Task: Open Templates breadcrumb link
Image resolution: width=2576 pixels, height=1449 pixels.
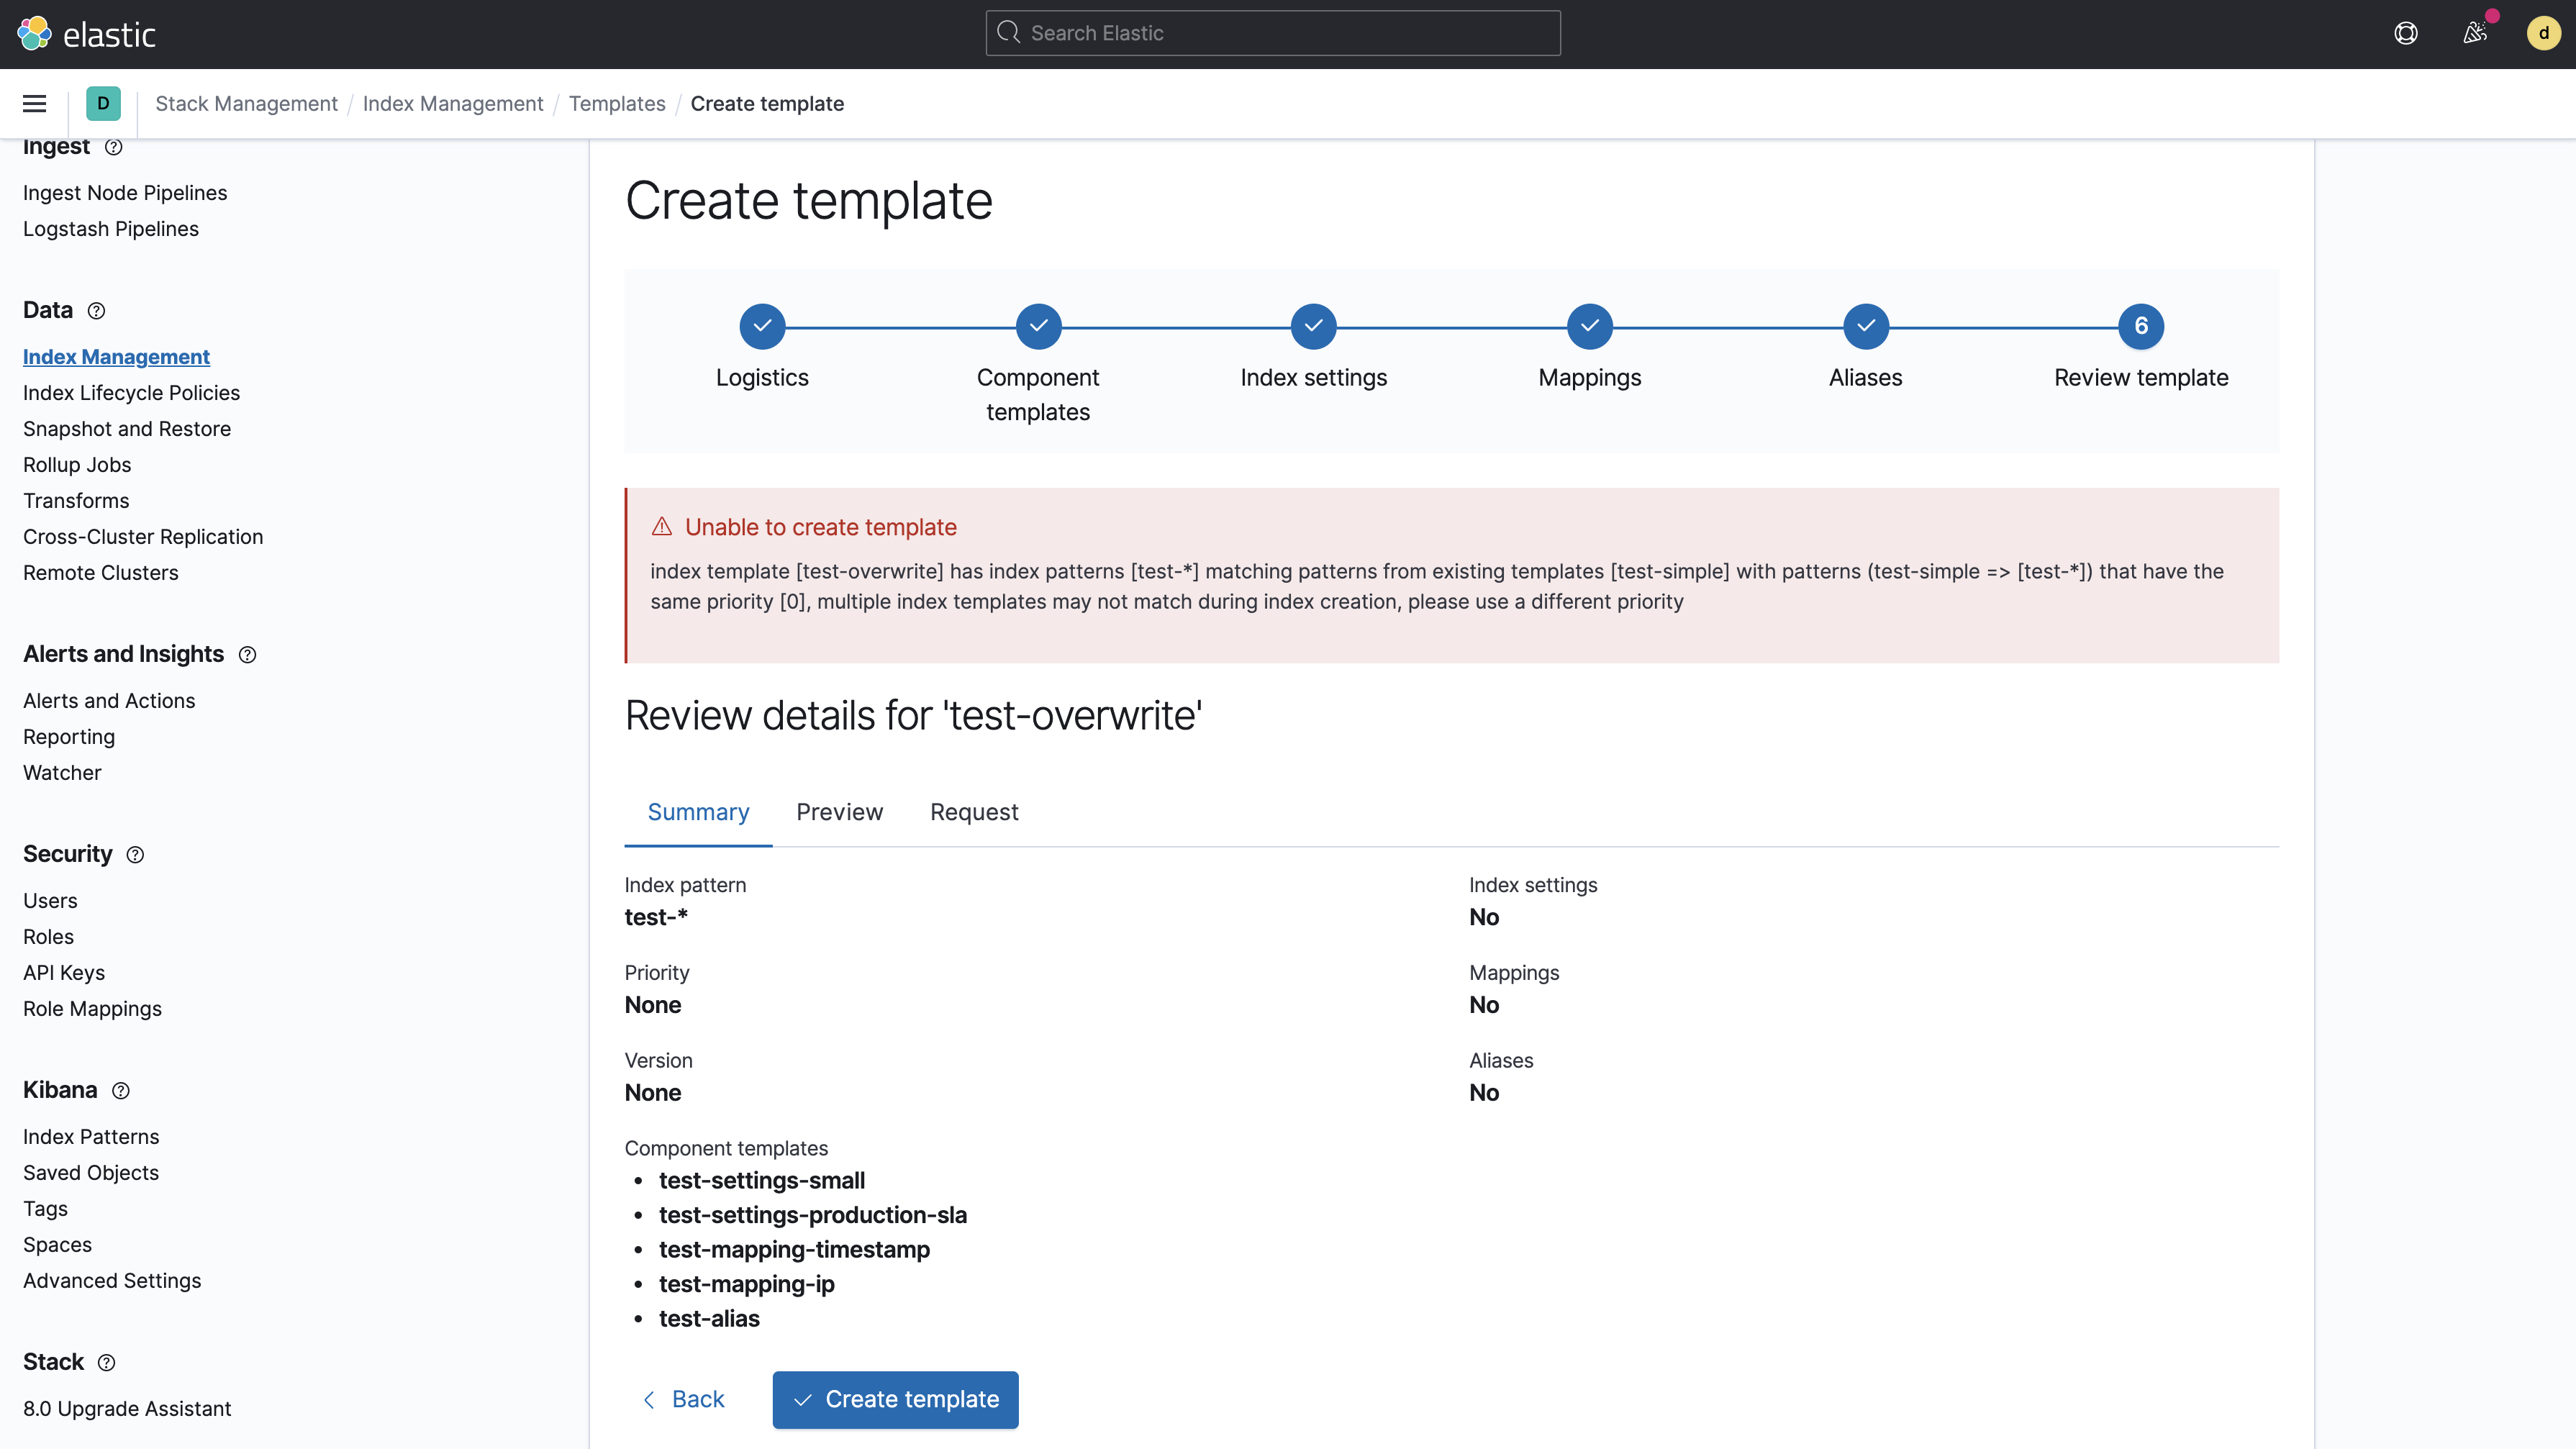Action: (x=616, y=104)
